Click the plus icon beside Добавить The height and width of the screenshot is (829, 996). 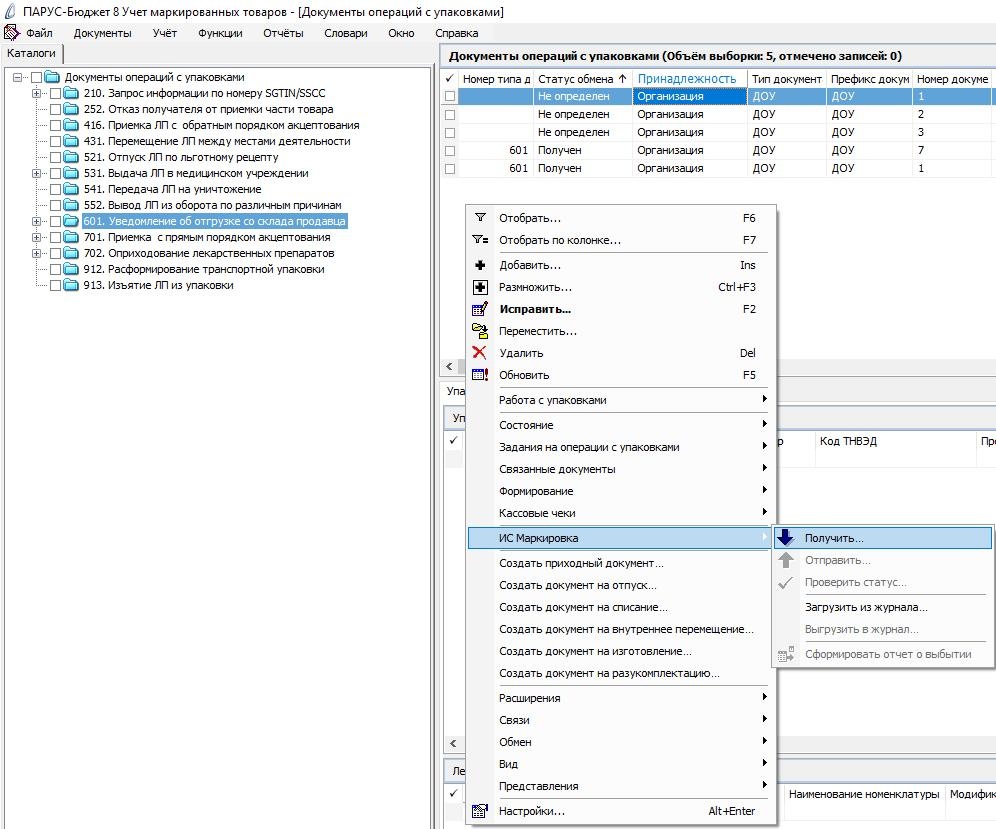[480, 265]
